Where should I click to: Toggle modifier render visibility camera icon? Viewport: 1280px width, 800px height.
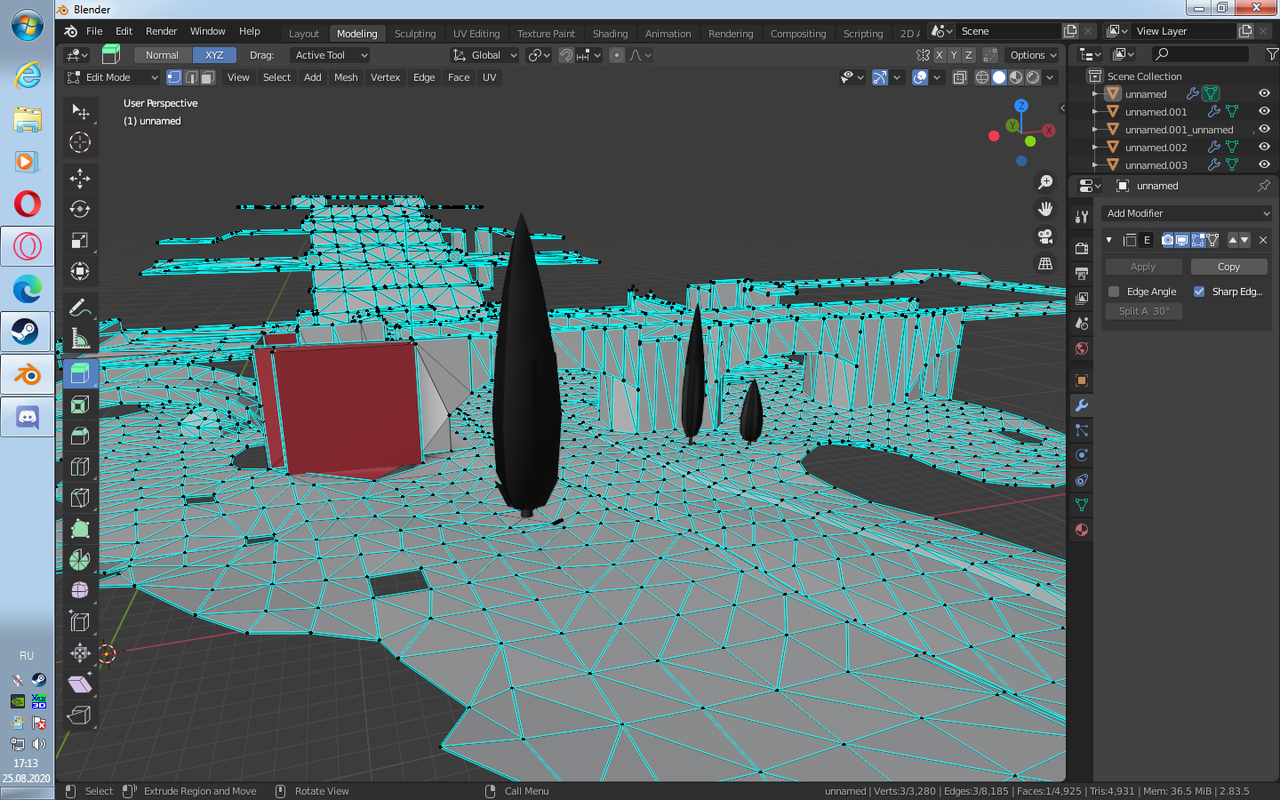click(1167, 240)
